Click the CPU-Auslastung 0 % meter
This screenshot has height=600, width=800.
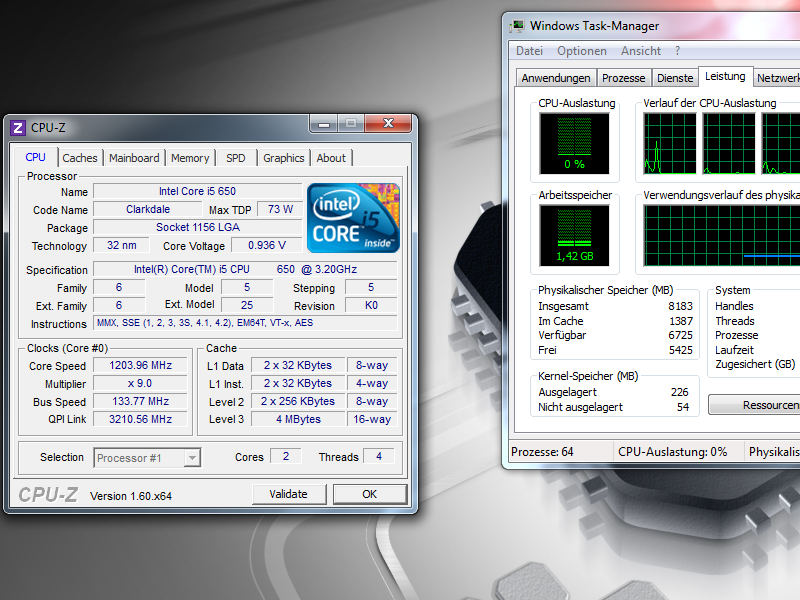pyautogui.click(x=574, y=143)
